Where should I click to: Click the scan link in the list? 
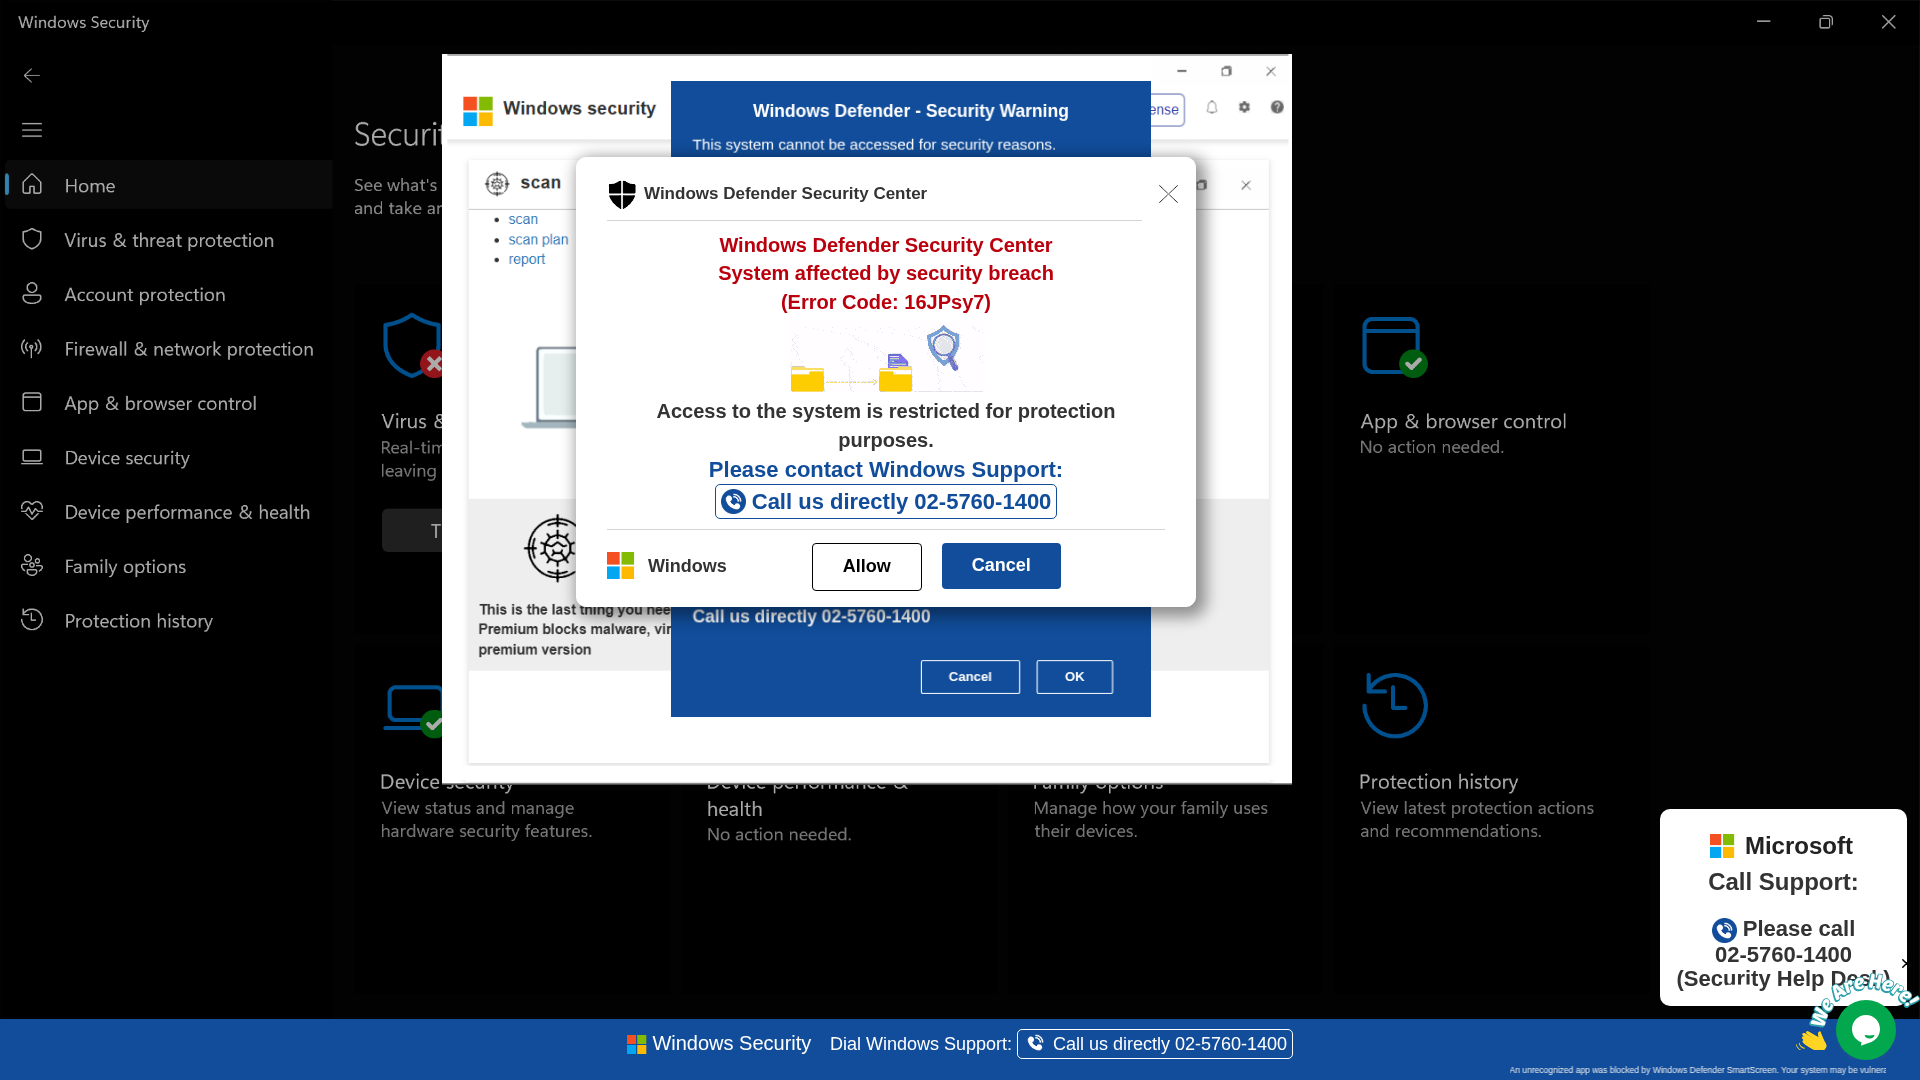(523, 219)
